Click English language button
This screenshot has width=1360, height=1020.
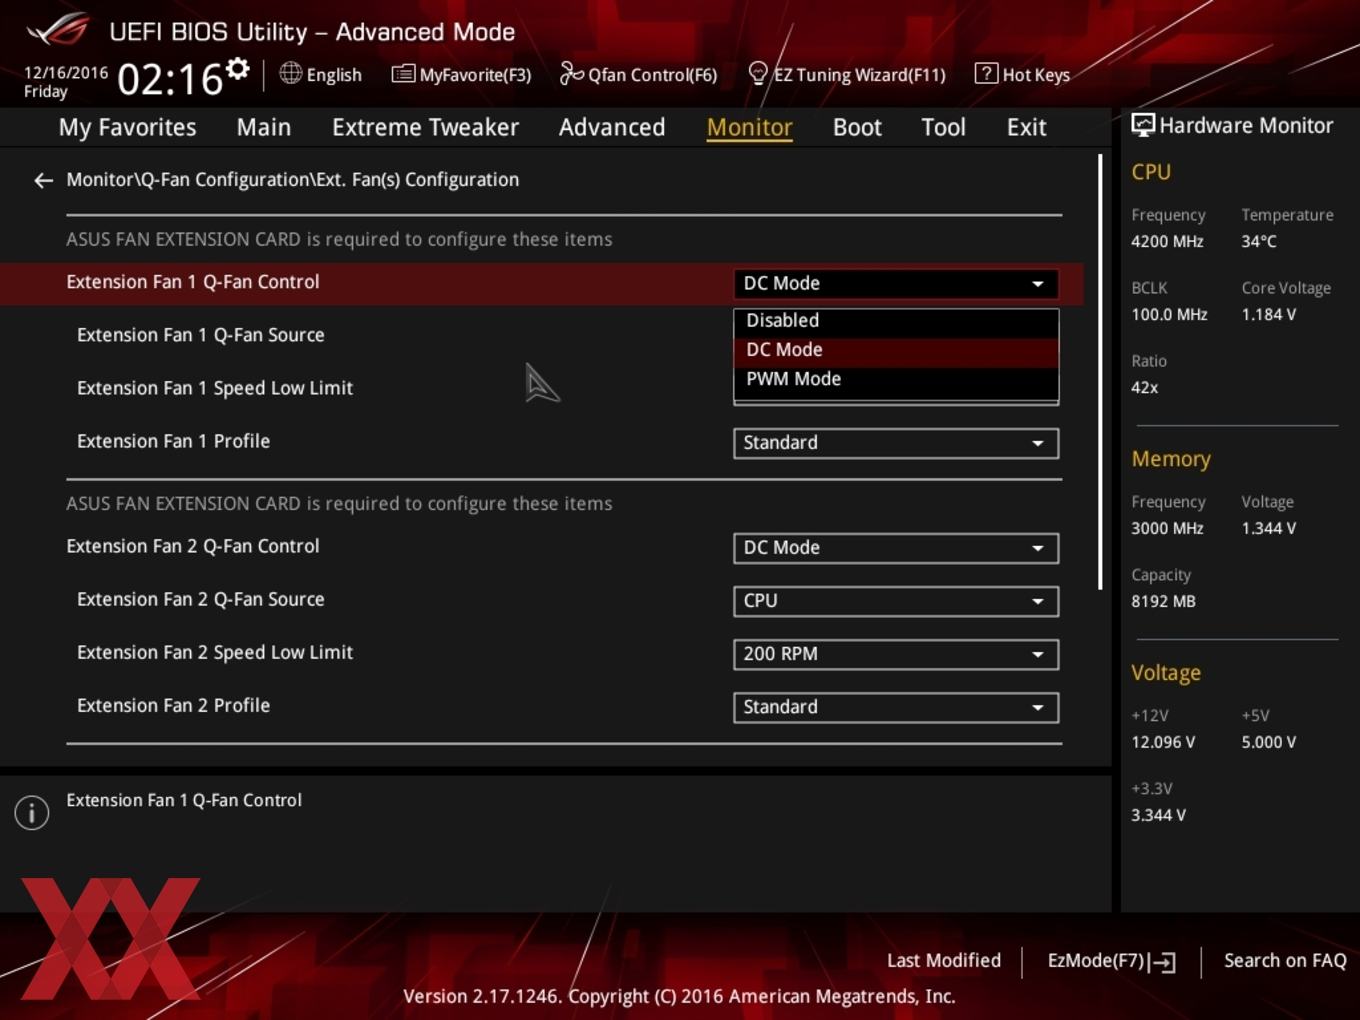point(321,74)
